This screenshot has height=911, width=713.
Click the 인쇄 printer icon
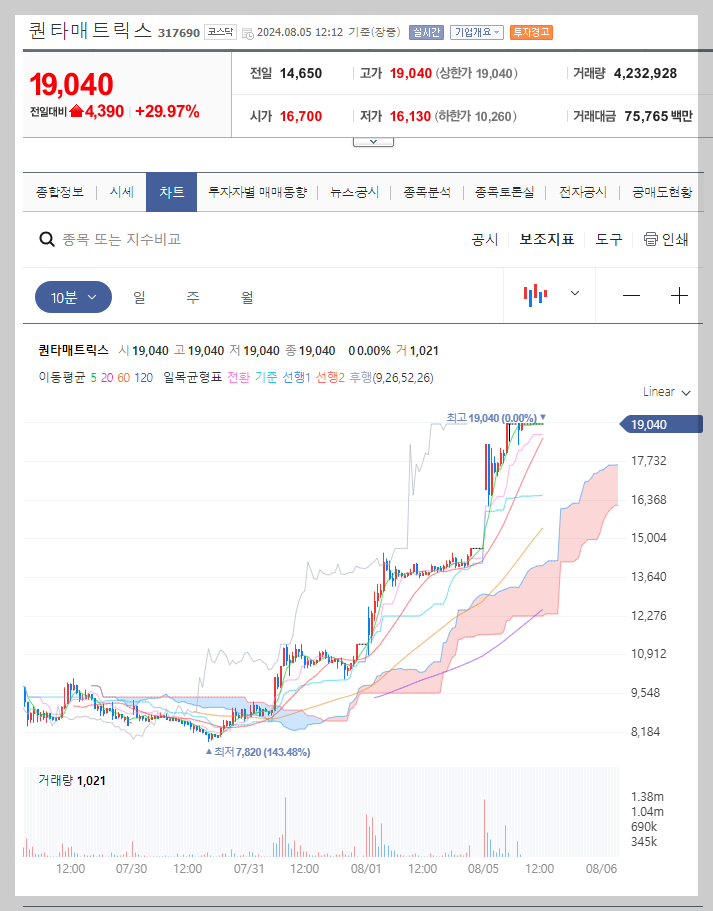[x=649, y=239]
